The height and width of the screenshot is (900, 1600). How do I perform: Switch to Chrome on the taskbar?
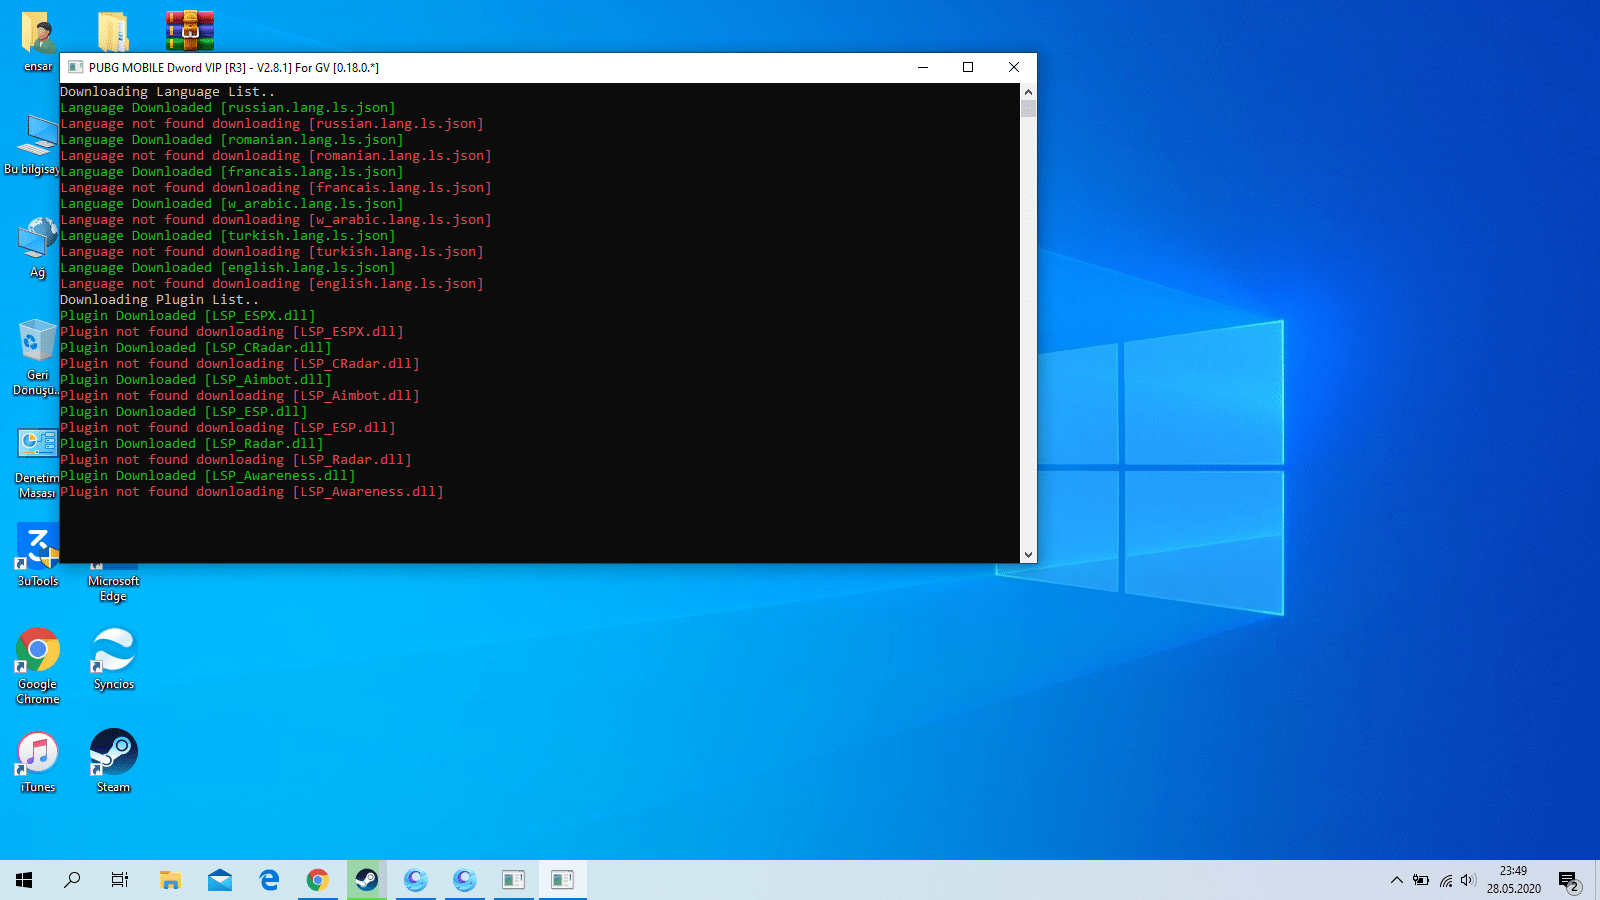tap(318, 880)
